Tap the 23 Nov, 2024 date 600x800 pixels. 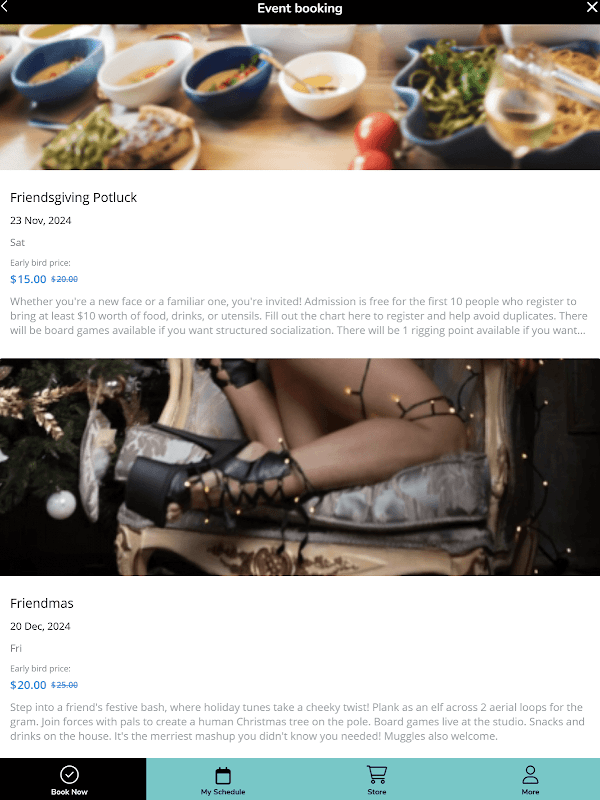point(41,220)
